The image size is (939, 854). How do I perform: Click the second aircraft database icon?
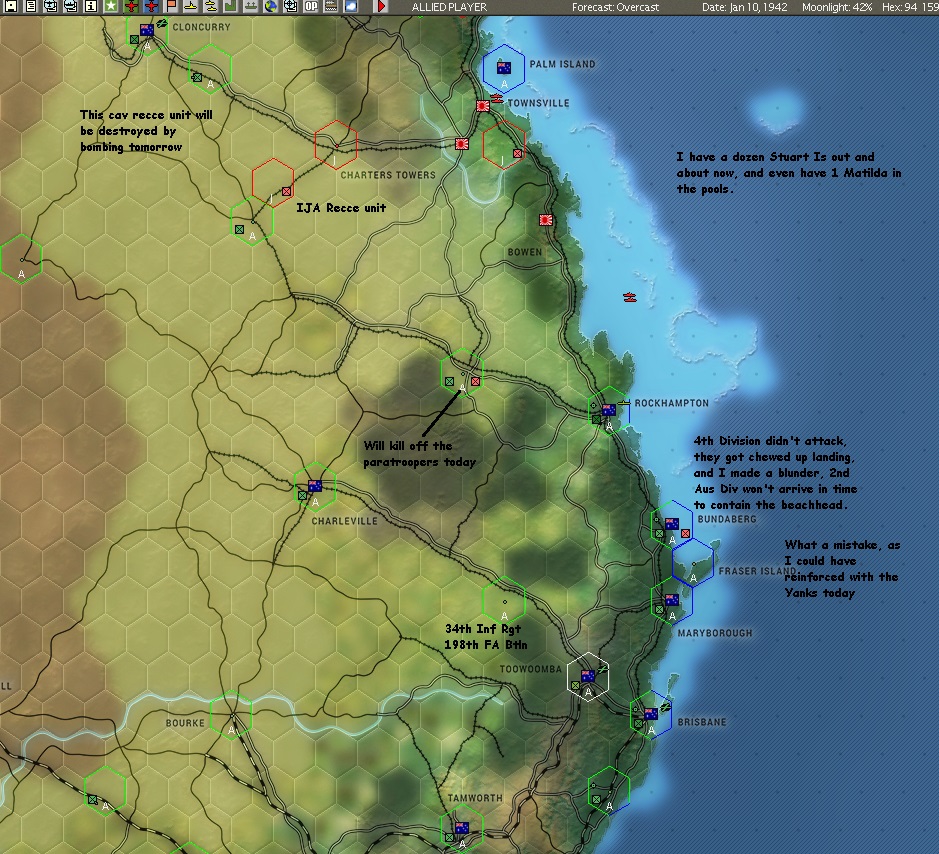[71, 7]
